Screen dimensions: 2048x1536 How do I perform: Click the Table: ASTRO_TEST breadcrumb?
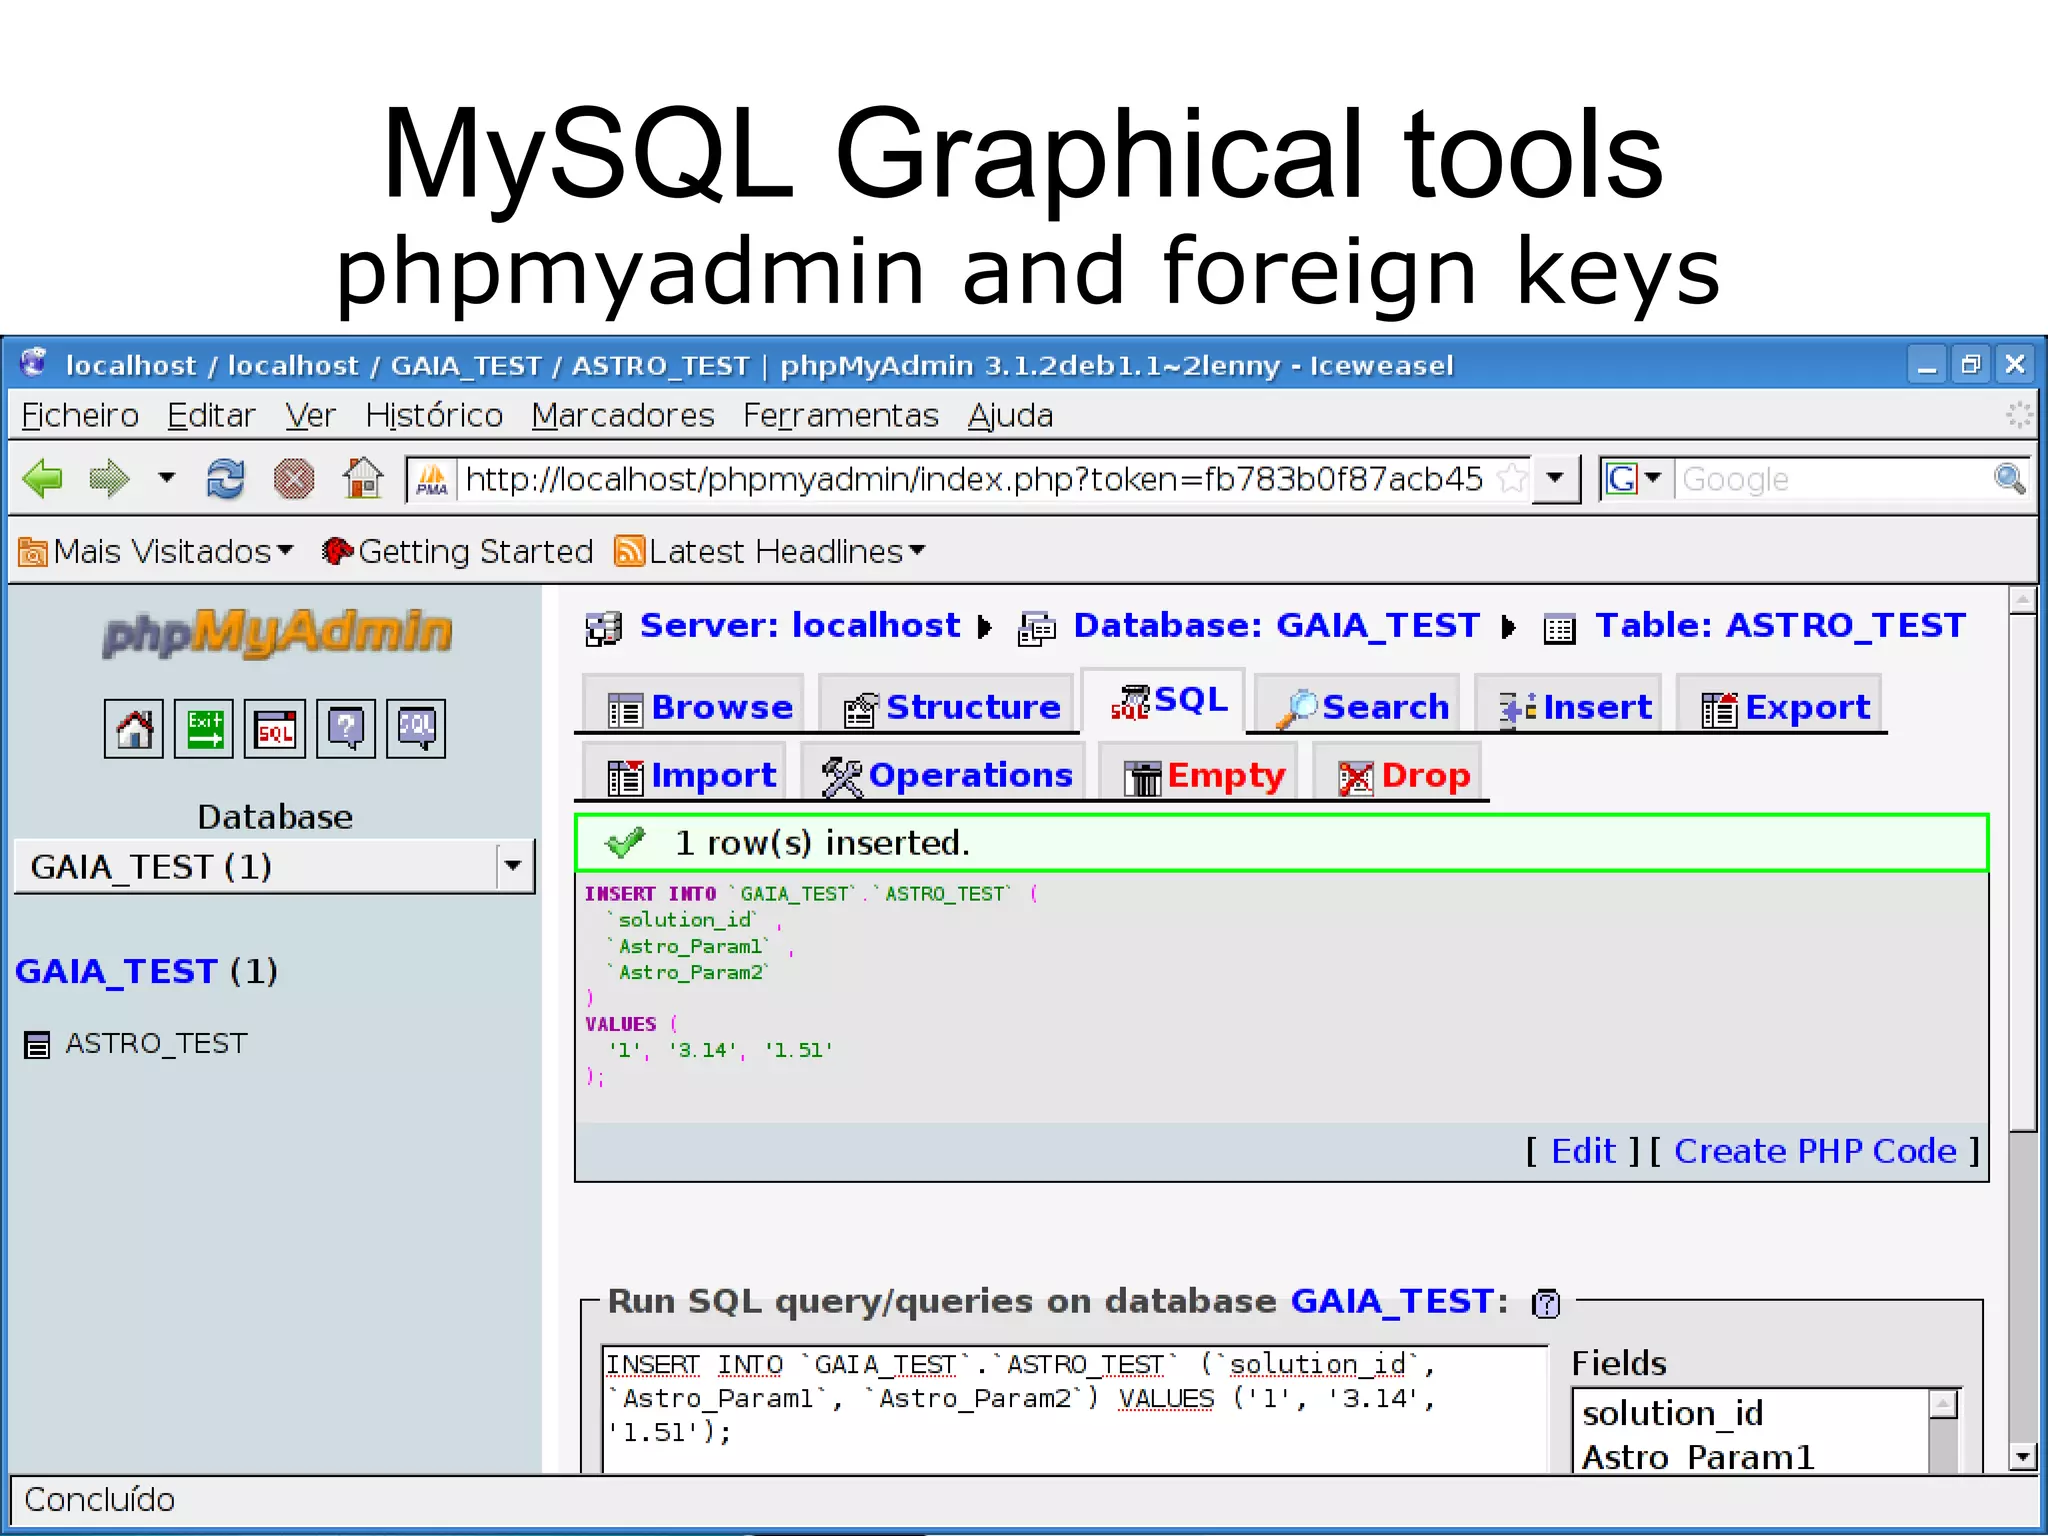pos(1780,625)
